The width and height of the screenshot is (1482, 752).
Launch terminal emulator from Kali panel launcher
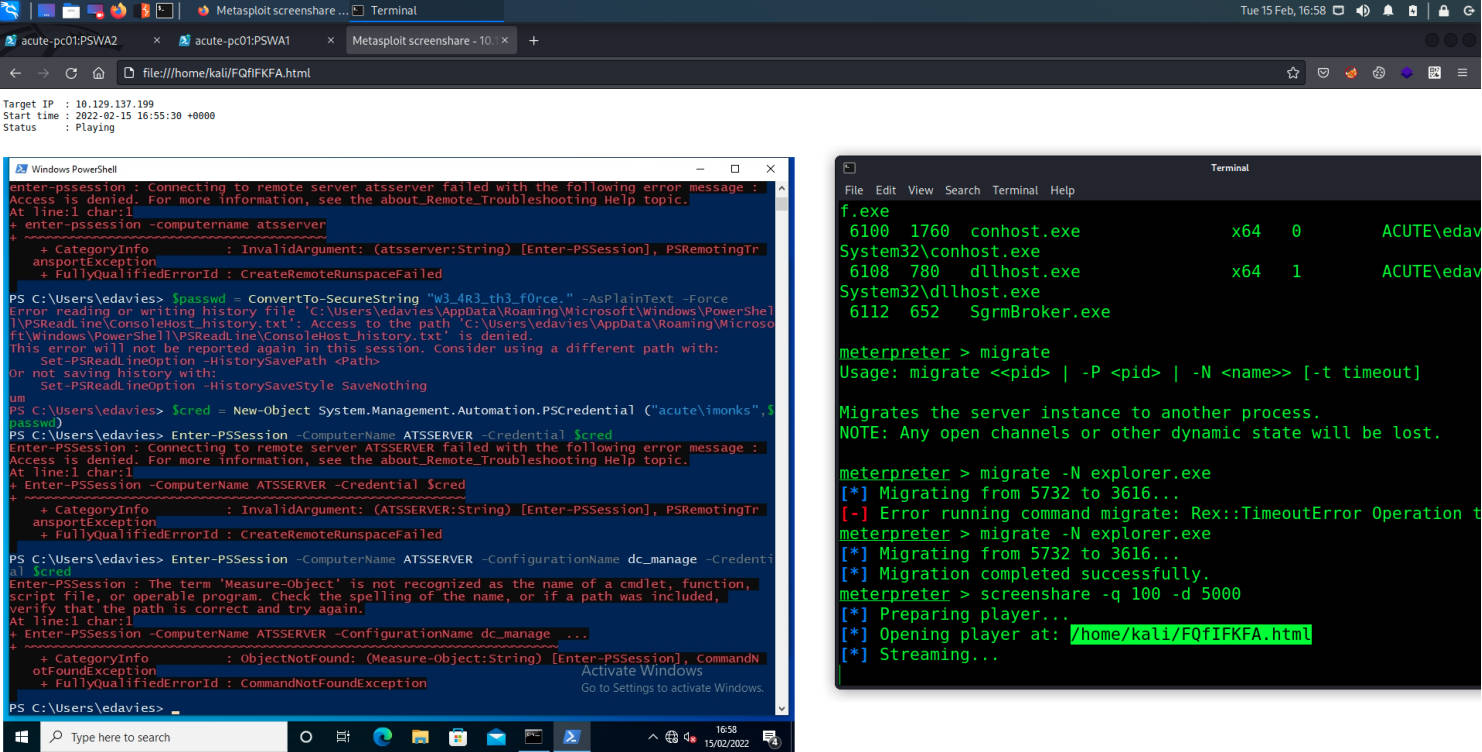click(x=165, y=11)
